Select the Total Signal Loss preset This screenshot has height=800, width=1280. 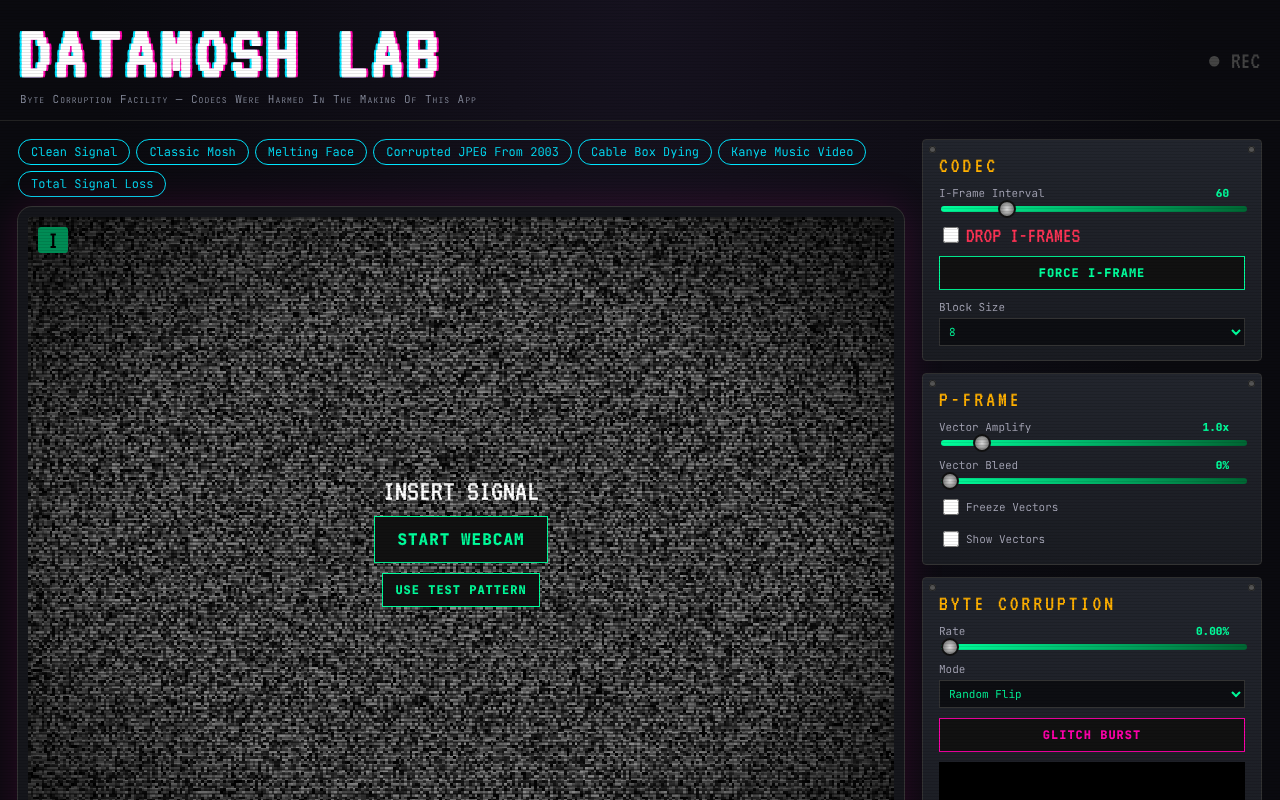click(92, 184)
